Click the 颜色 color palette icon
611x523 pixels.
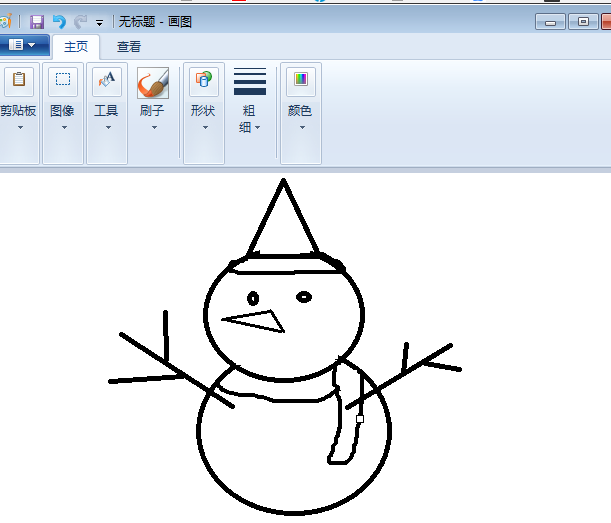tap(301, 81)
